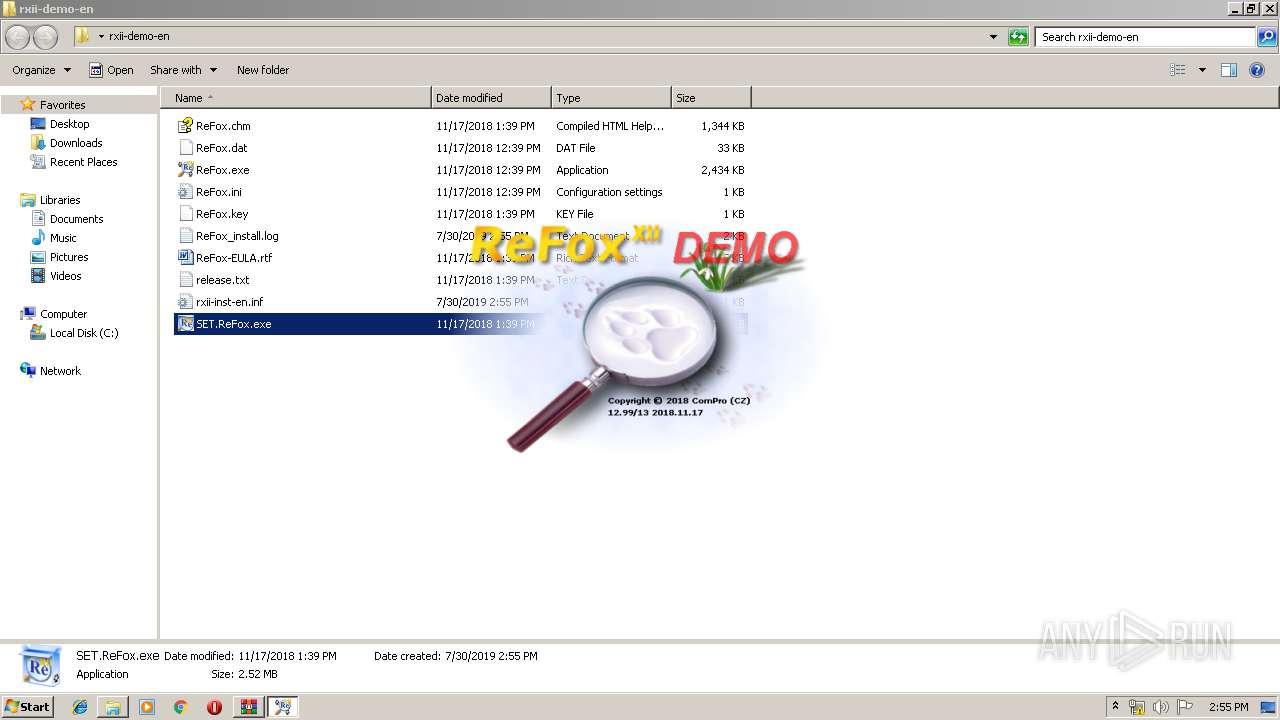The image size is (1280, 720).
Task: Open the Share with menu
Action: pyautogui.click(x=183, y=70)
